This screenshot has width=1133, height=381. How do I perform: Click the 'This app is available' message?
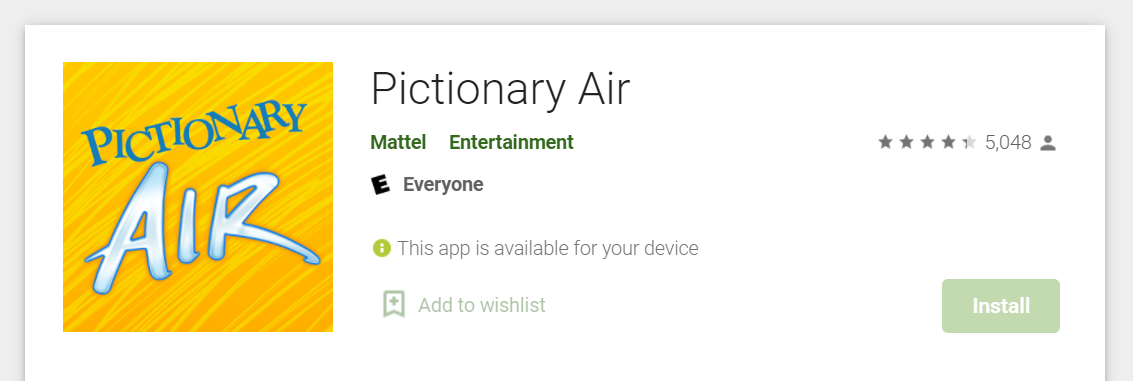[x=548, y=249]
